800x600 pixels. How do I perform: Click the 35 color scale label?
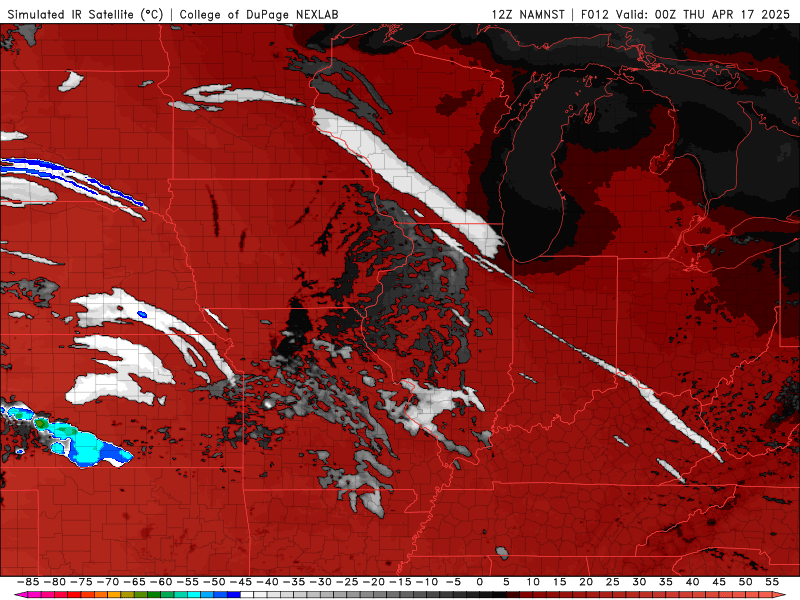[665, 582]
